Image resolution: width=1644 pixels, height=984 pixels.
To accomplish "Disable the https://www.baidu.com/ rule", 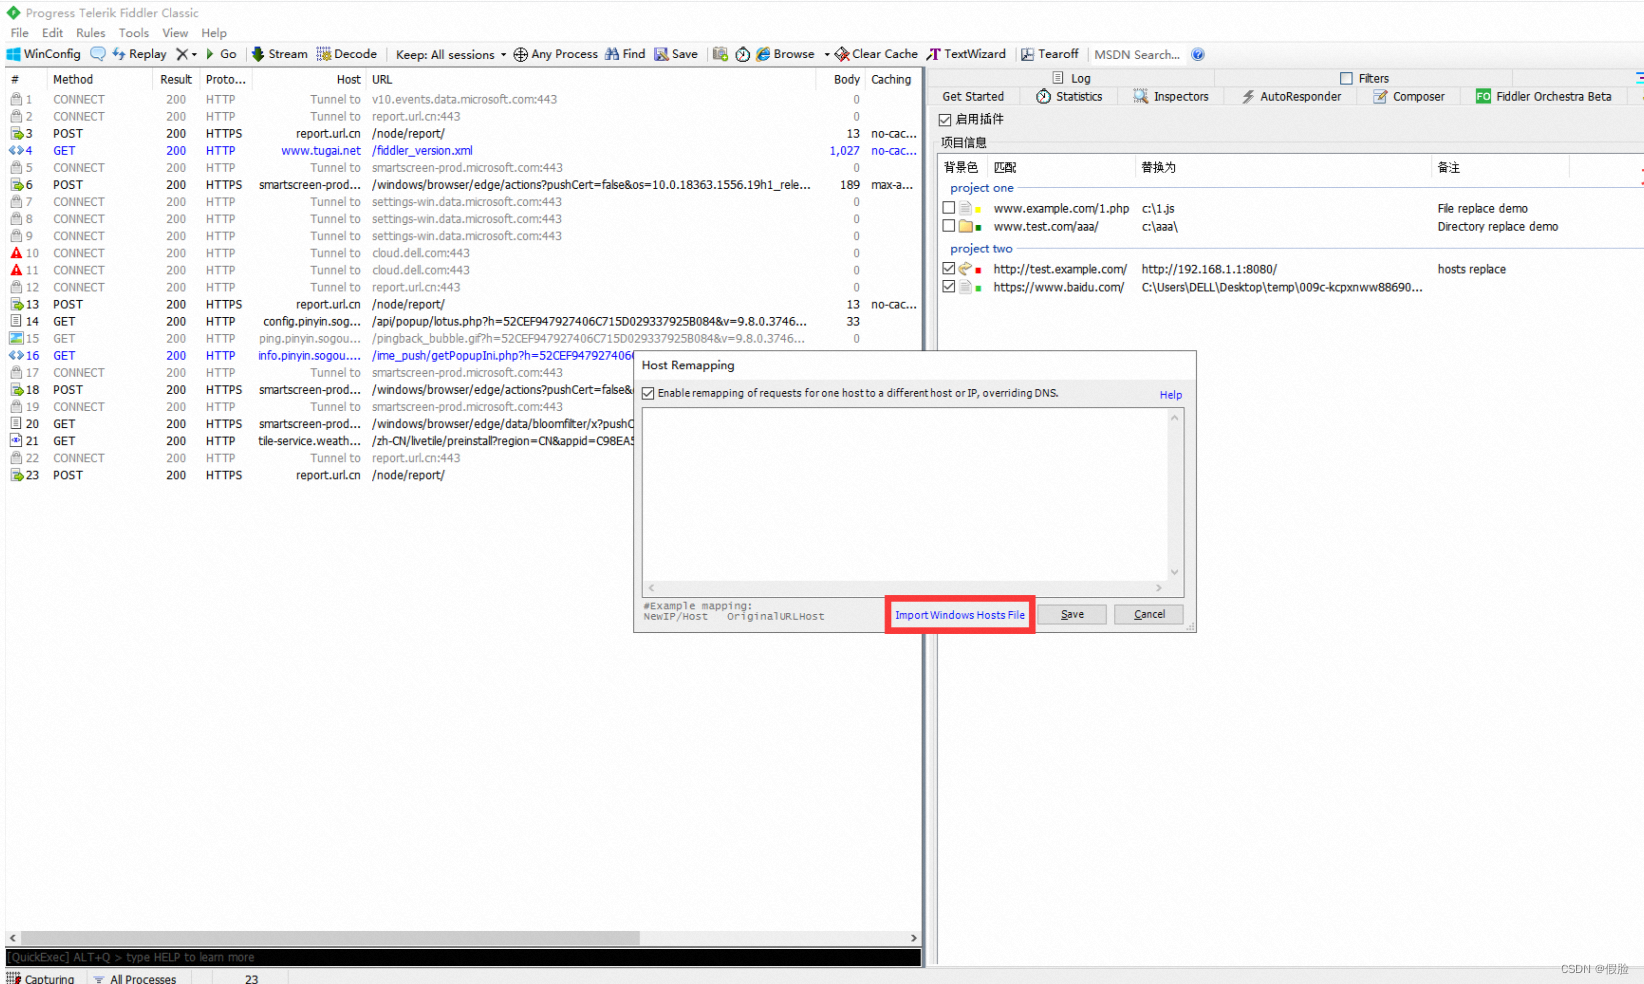I will pyautogui.click(x=949, y=287).
